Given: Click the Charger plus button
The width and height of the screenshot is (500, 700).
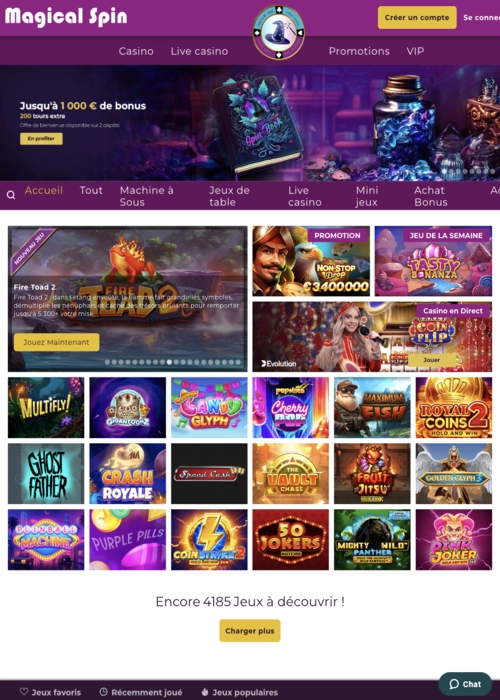Looking at the screenshot, I should click(x=250, y=631).
